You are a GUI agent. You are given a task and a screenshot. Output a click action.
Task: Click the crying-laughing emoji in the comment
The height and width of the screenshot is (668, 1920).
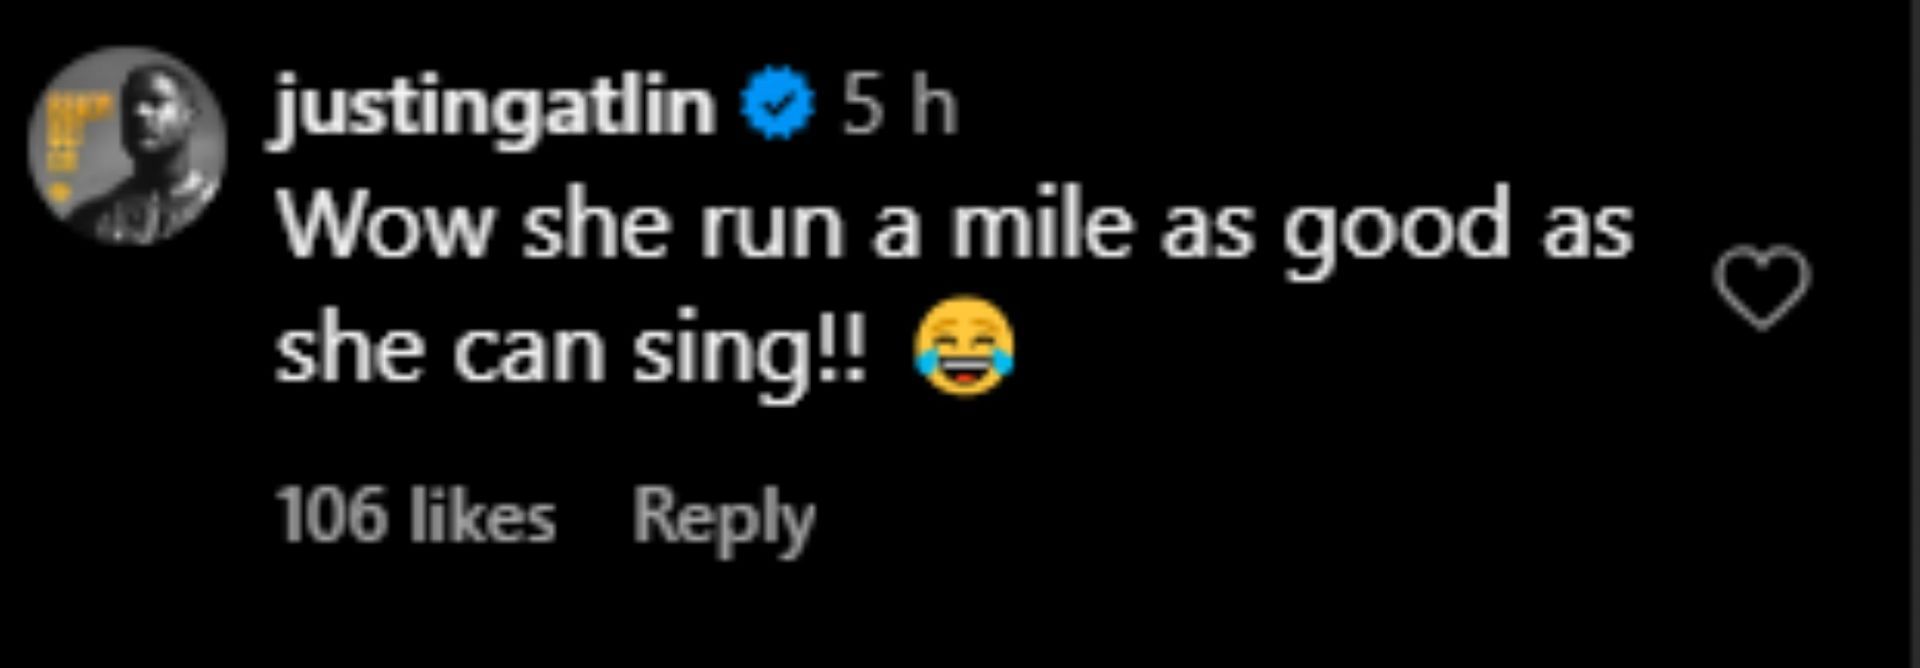964,346
